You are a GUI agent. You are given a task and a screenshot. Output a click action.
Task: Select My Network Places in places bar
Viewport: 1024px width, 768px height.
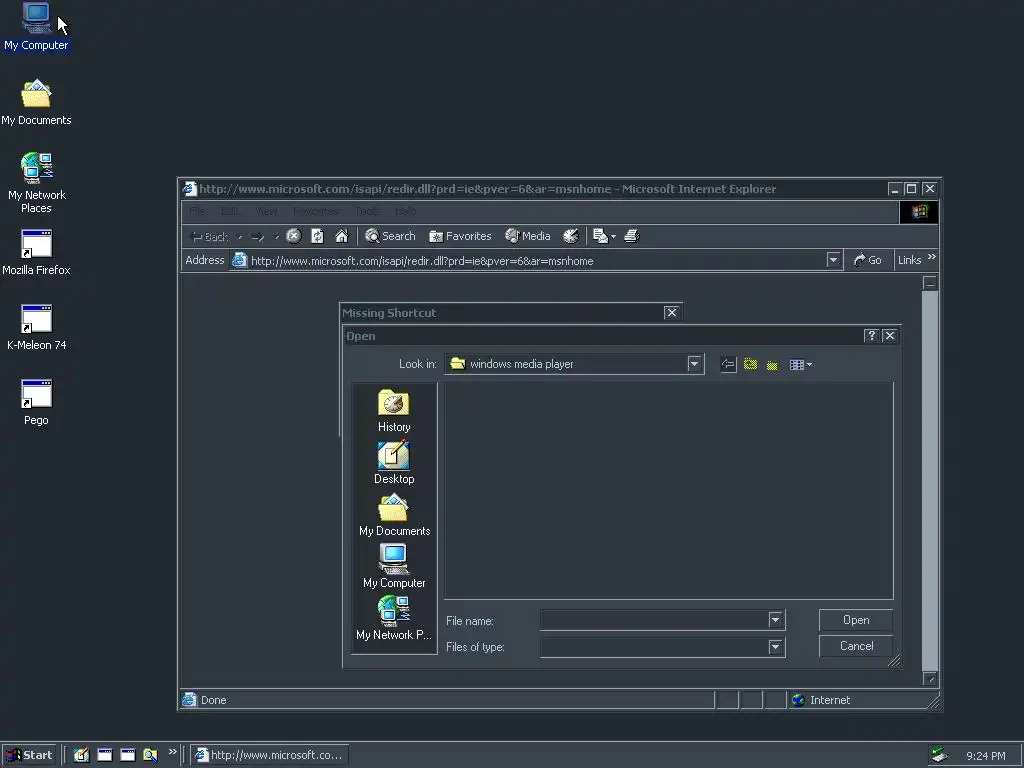coord(394,618)
